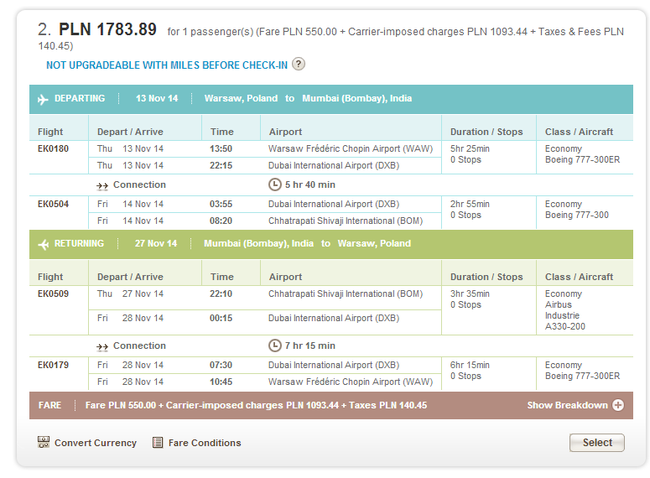Image resolution: width=650 pixels, height=478 pixels.
Task: Open the Convert Currency link
Action: point(95,443)
